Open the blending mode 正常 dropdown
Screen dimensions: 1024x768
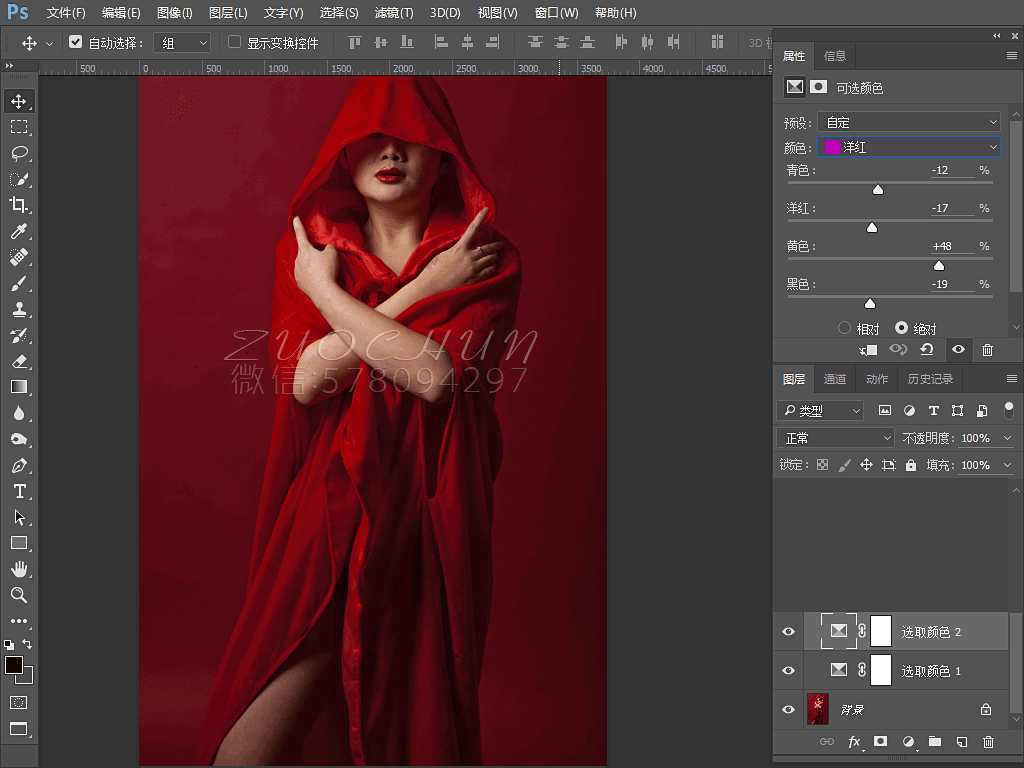click(x=835, y=437)
